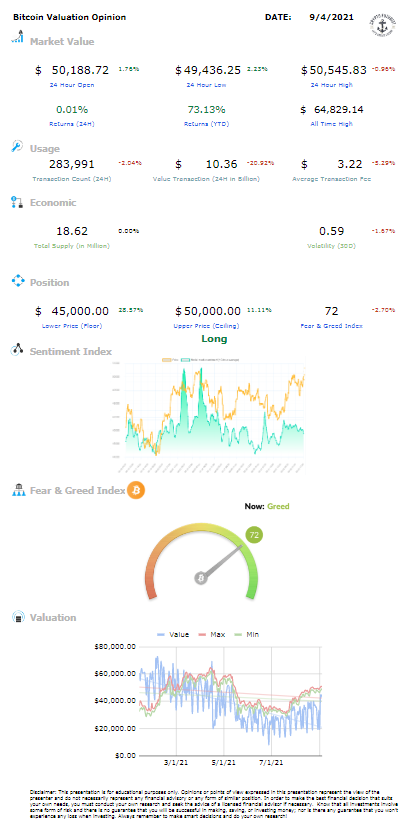Click the anchor logo in header
The width and height of the screenshot is (419, 833).
[x=382, y=22]
